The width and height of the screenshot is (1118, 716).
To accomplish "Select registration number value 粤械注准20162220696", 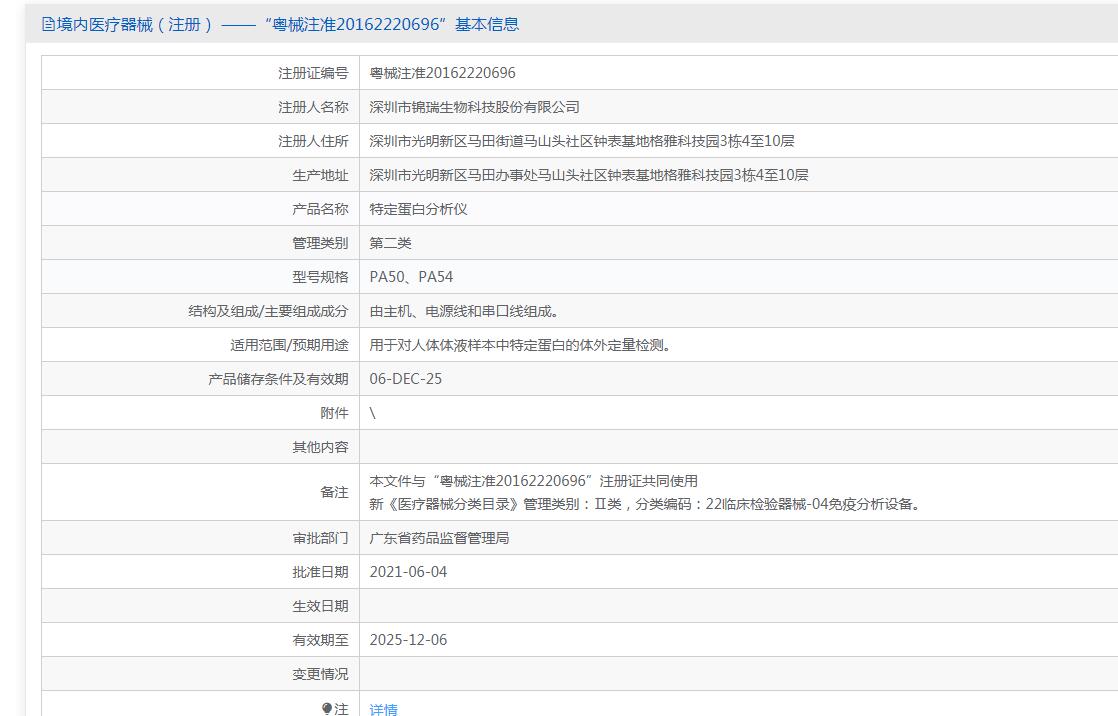I will pyautogui.click(x=442, y=73).
